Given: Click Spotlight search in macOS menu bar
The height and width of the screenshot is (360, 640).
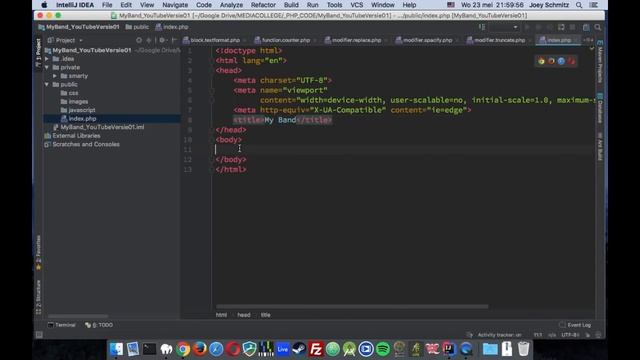Looking at the screenshot, I should pyautogui.click(x=579, y=5).
